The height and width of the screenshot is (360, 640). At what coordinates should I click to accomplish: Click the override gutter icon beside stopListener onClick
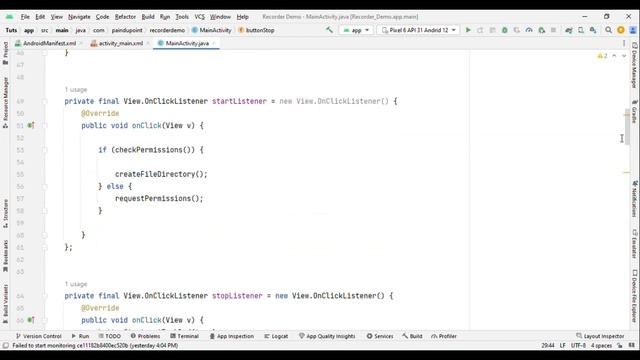31,320
